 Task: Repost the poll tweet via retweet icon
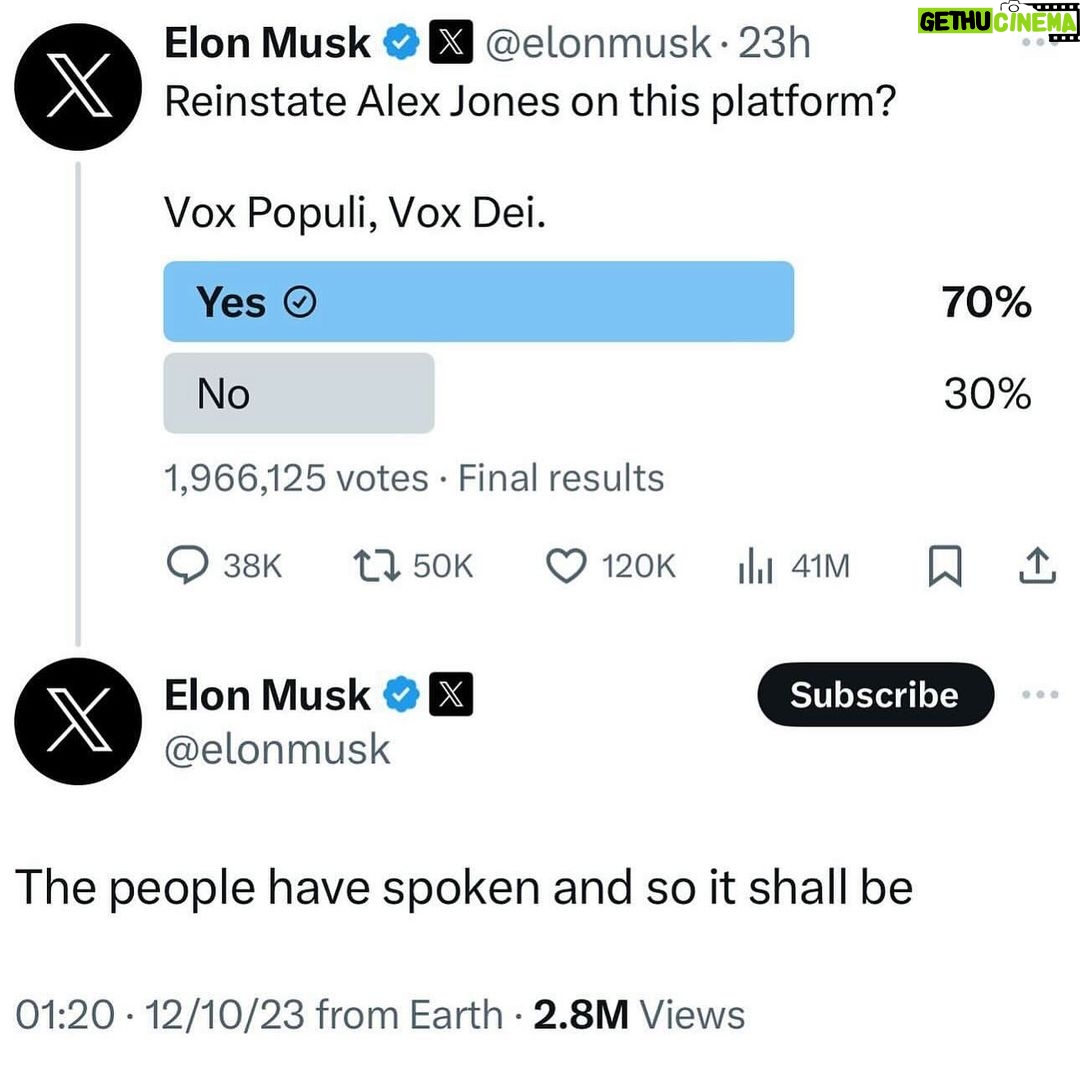[x=376, y=566]
